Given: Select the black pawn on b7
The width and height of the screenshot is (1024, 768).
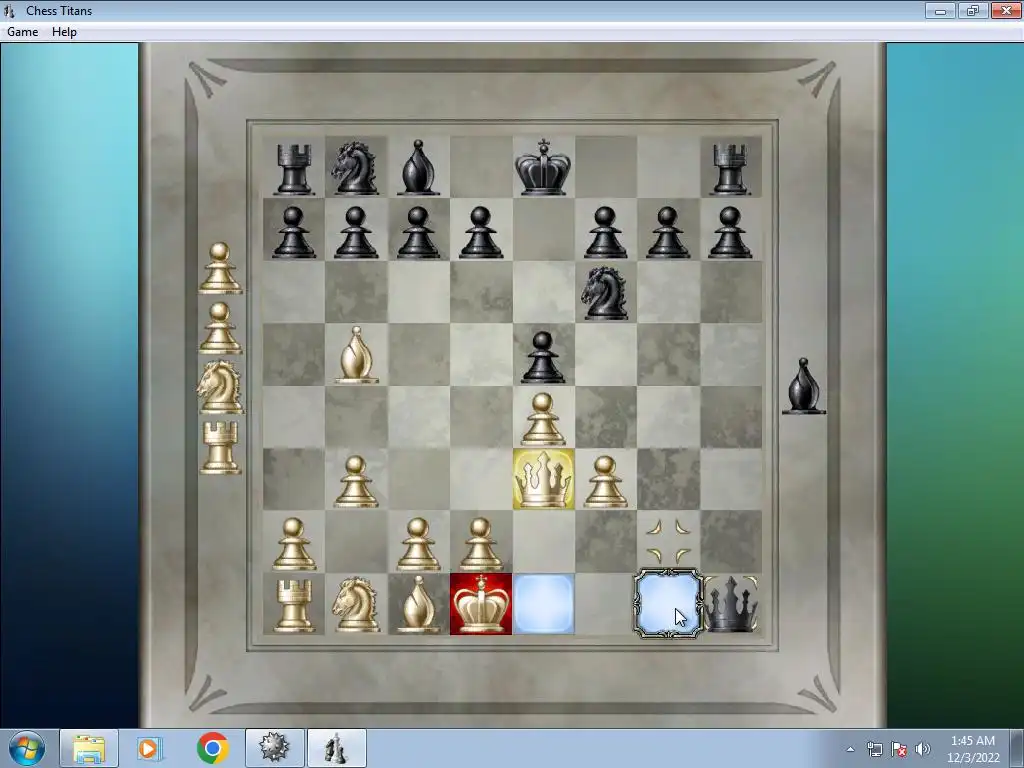Looking at the screenshot, I should click(x=356, y=232).
